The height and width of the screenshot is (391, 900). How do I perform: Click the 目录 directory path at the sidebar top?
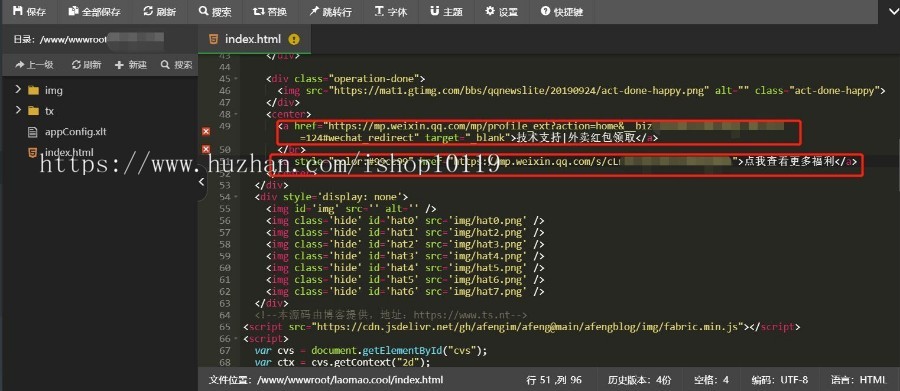(89, 40)
